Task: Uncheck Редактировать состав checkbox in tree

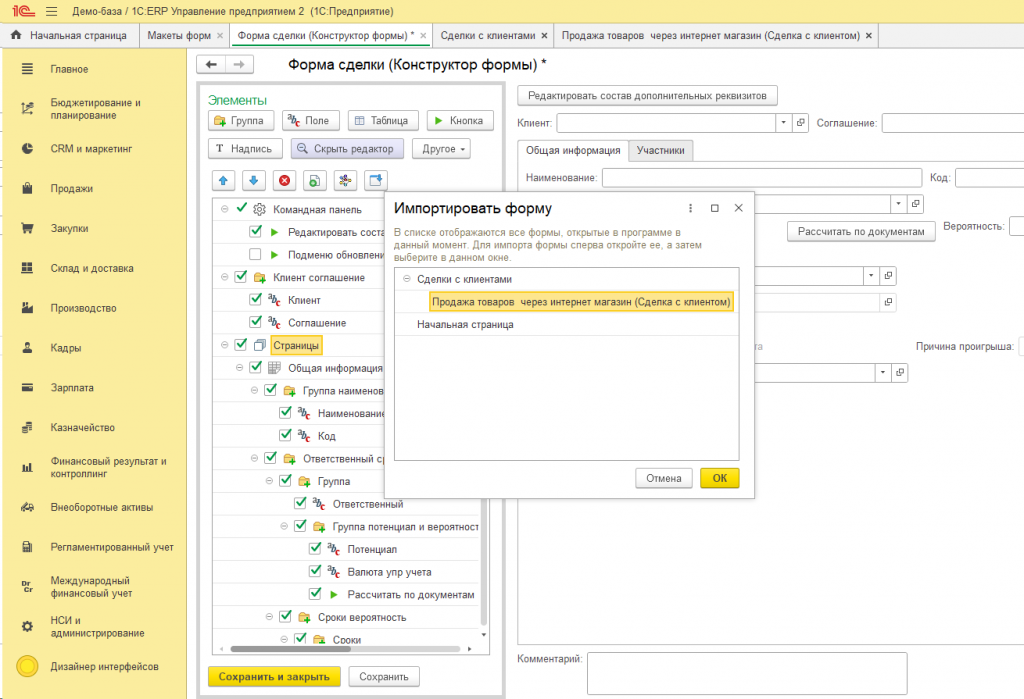Action: tap(255, 231)
